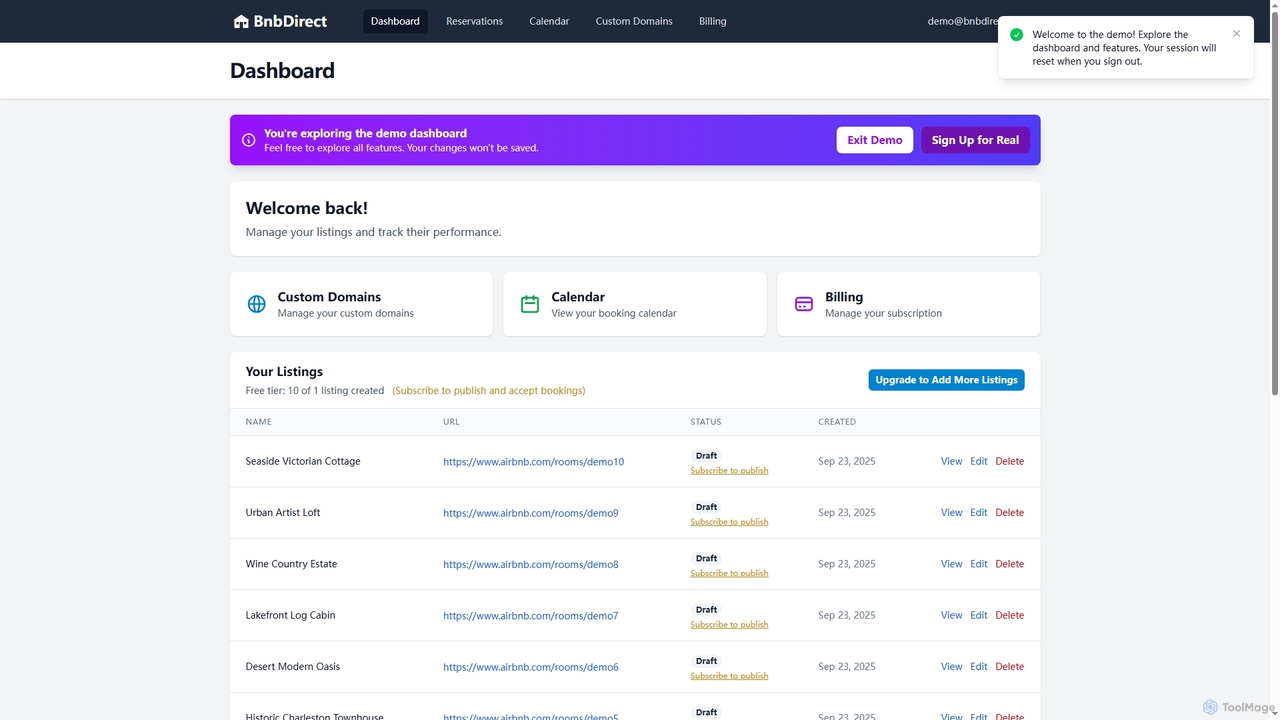Image resolution: width=1280 pixels, height=720 pixels.
Task: Click the Subscribe to publish and accept bookings note
Action: click(x=489, y=391)
